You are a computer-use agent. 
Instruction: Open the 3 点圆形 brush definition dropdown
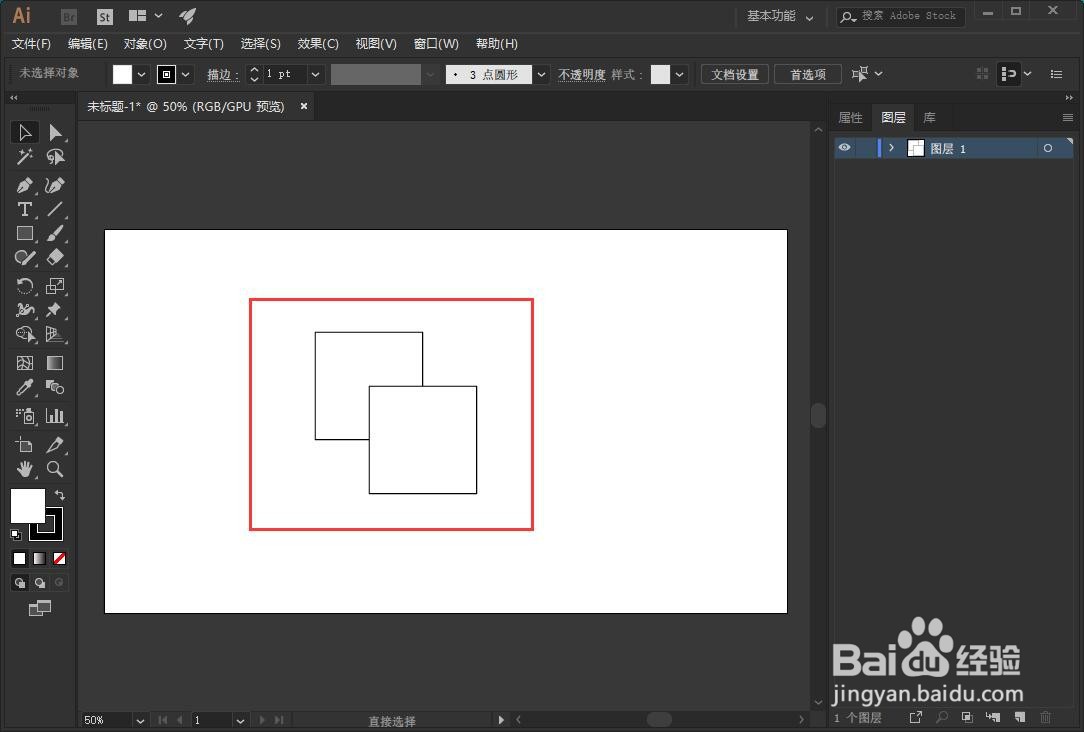click(541, 74)
